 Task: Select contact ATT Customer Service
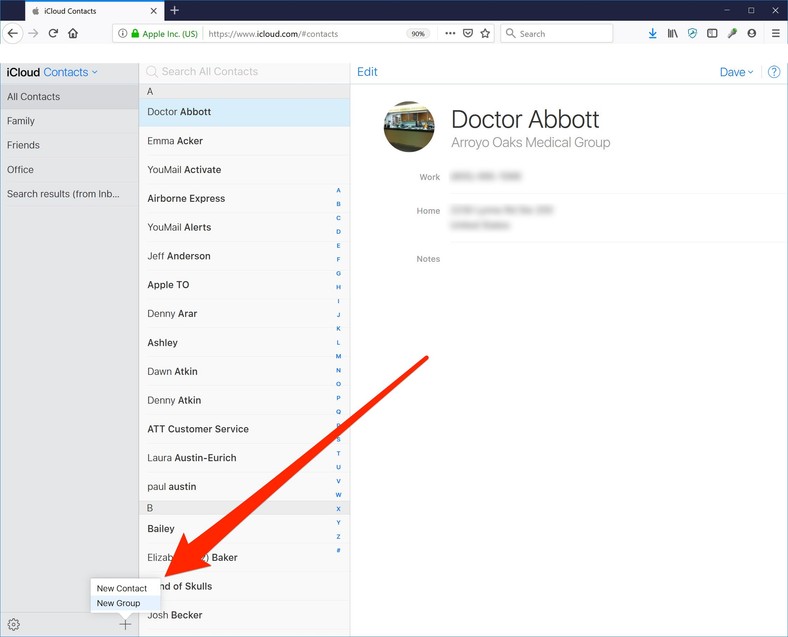(244, 429)
